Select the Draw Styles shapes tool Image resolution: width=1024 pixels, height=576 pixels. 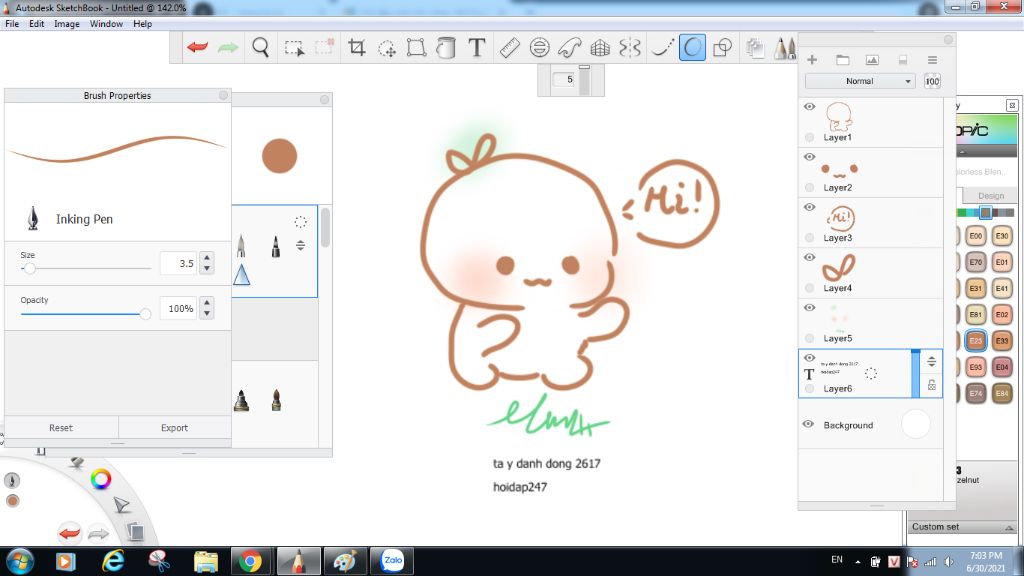click(722, 48)
